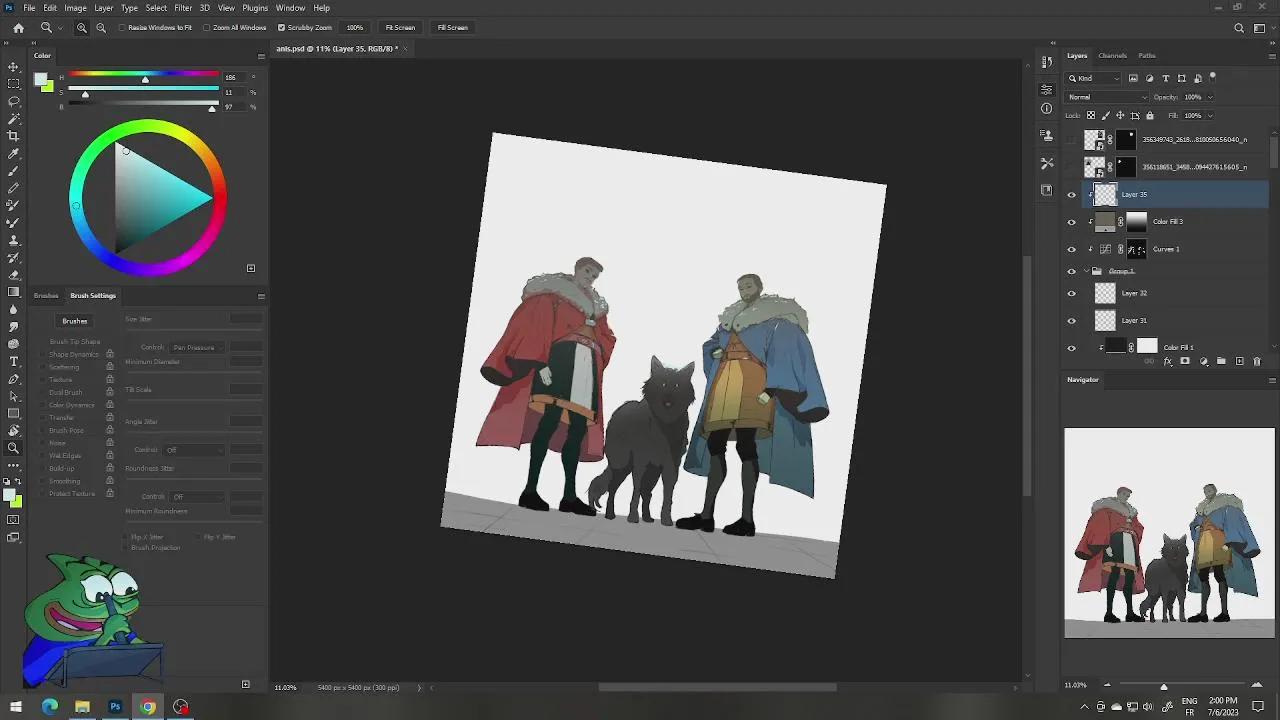Screen dimensions: 1280x720
Task: Click the 100% zoom button
Action: click(x=355, y=28)
